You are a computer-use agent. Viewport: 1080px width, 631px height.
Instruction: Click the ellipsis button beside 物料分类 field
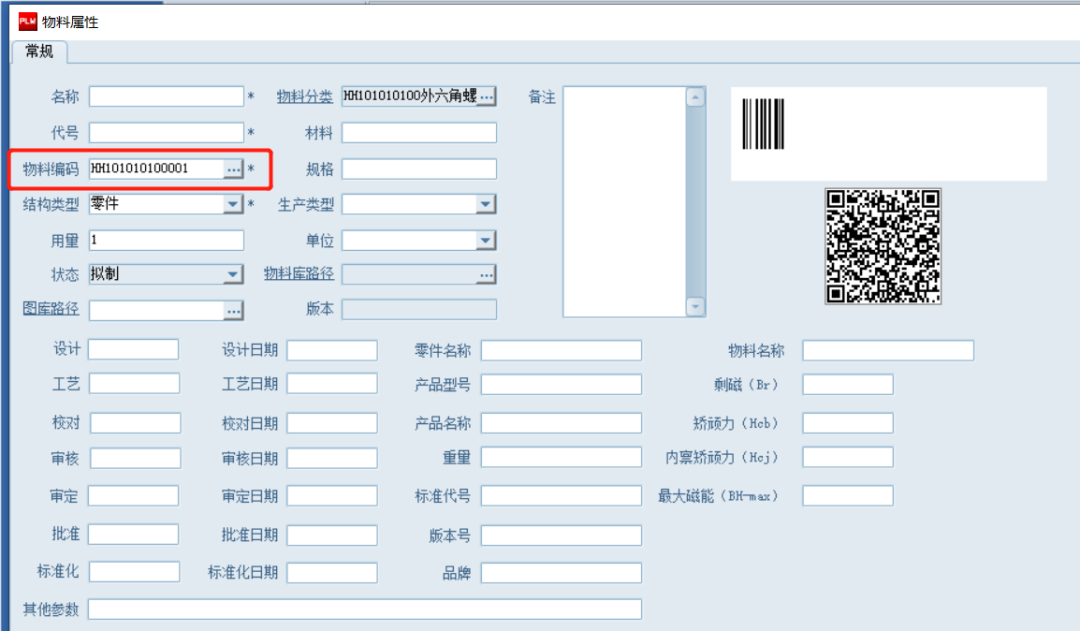coord(486,97)
